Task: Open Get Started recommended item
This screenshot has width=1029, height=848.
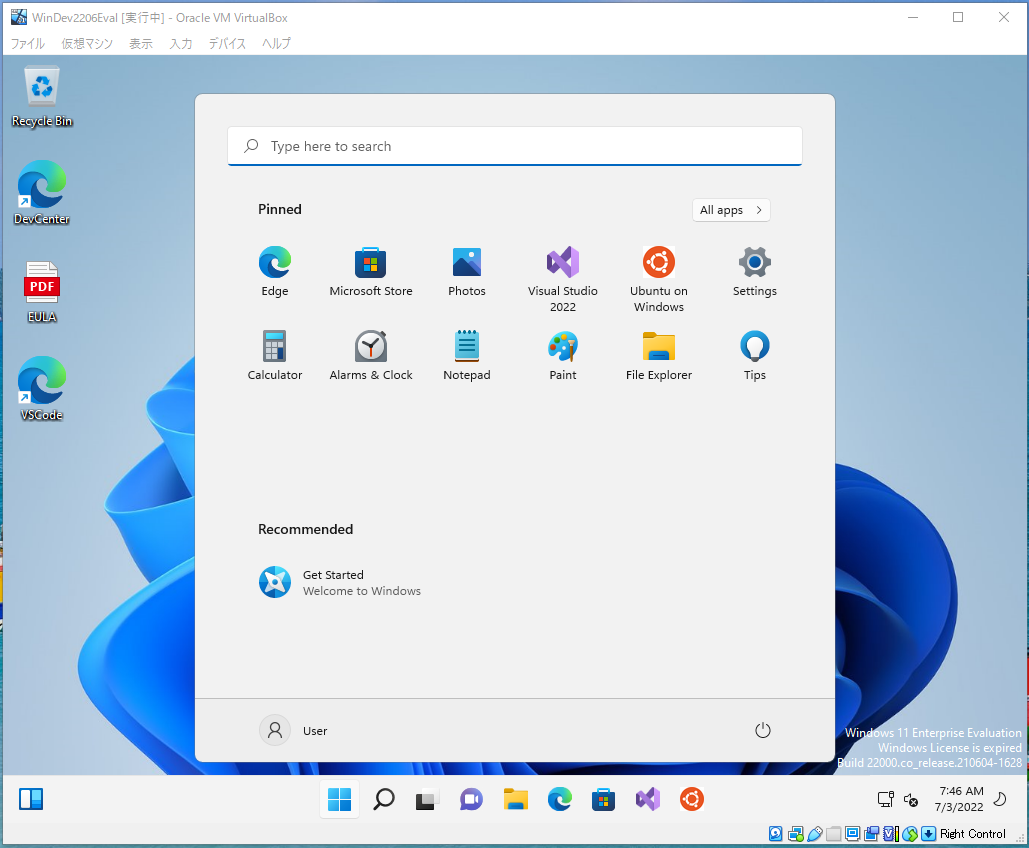Action: (340, 582)
